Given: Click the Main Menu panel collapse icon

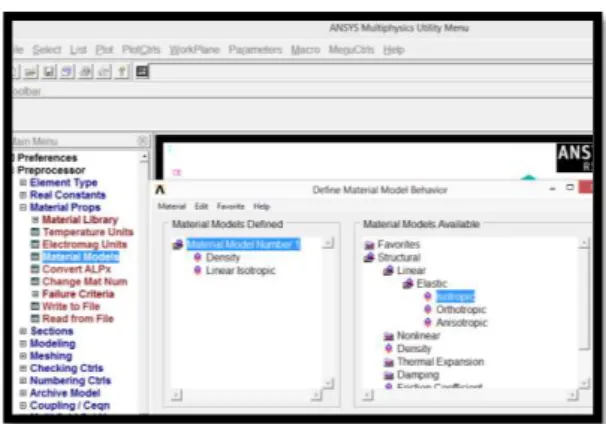Looking at the screenshot, I should [143, 141].
